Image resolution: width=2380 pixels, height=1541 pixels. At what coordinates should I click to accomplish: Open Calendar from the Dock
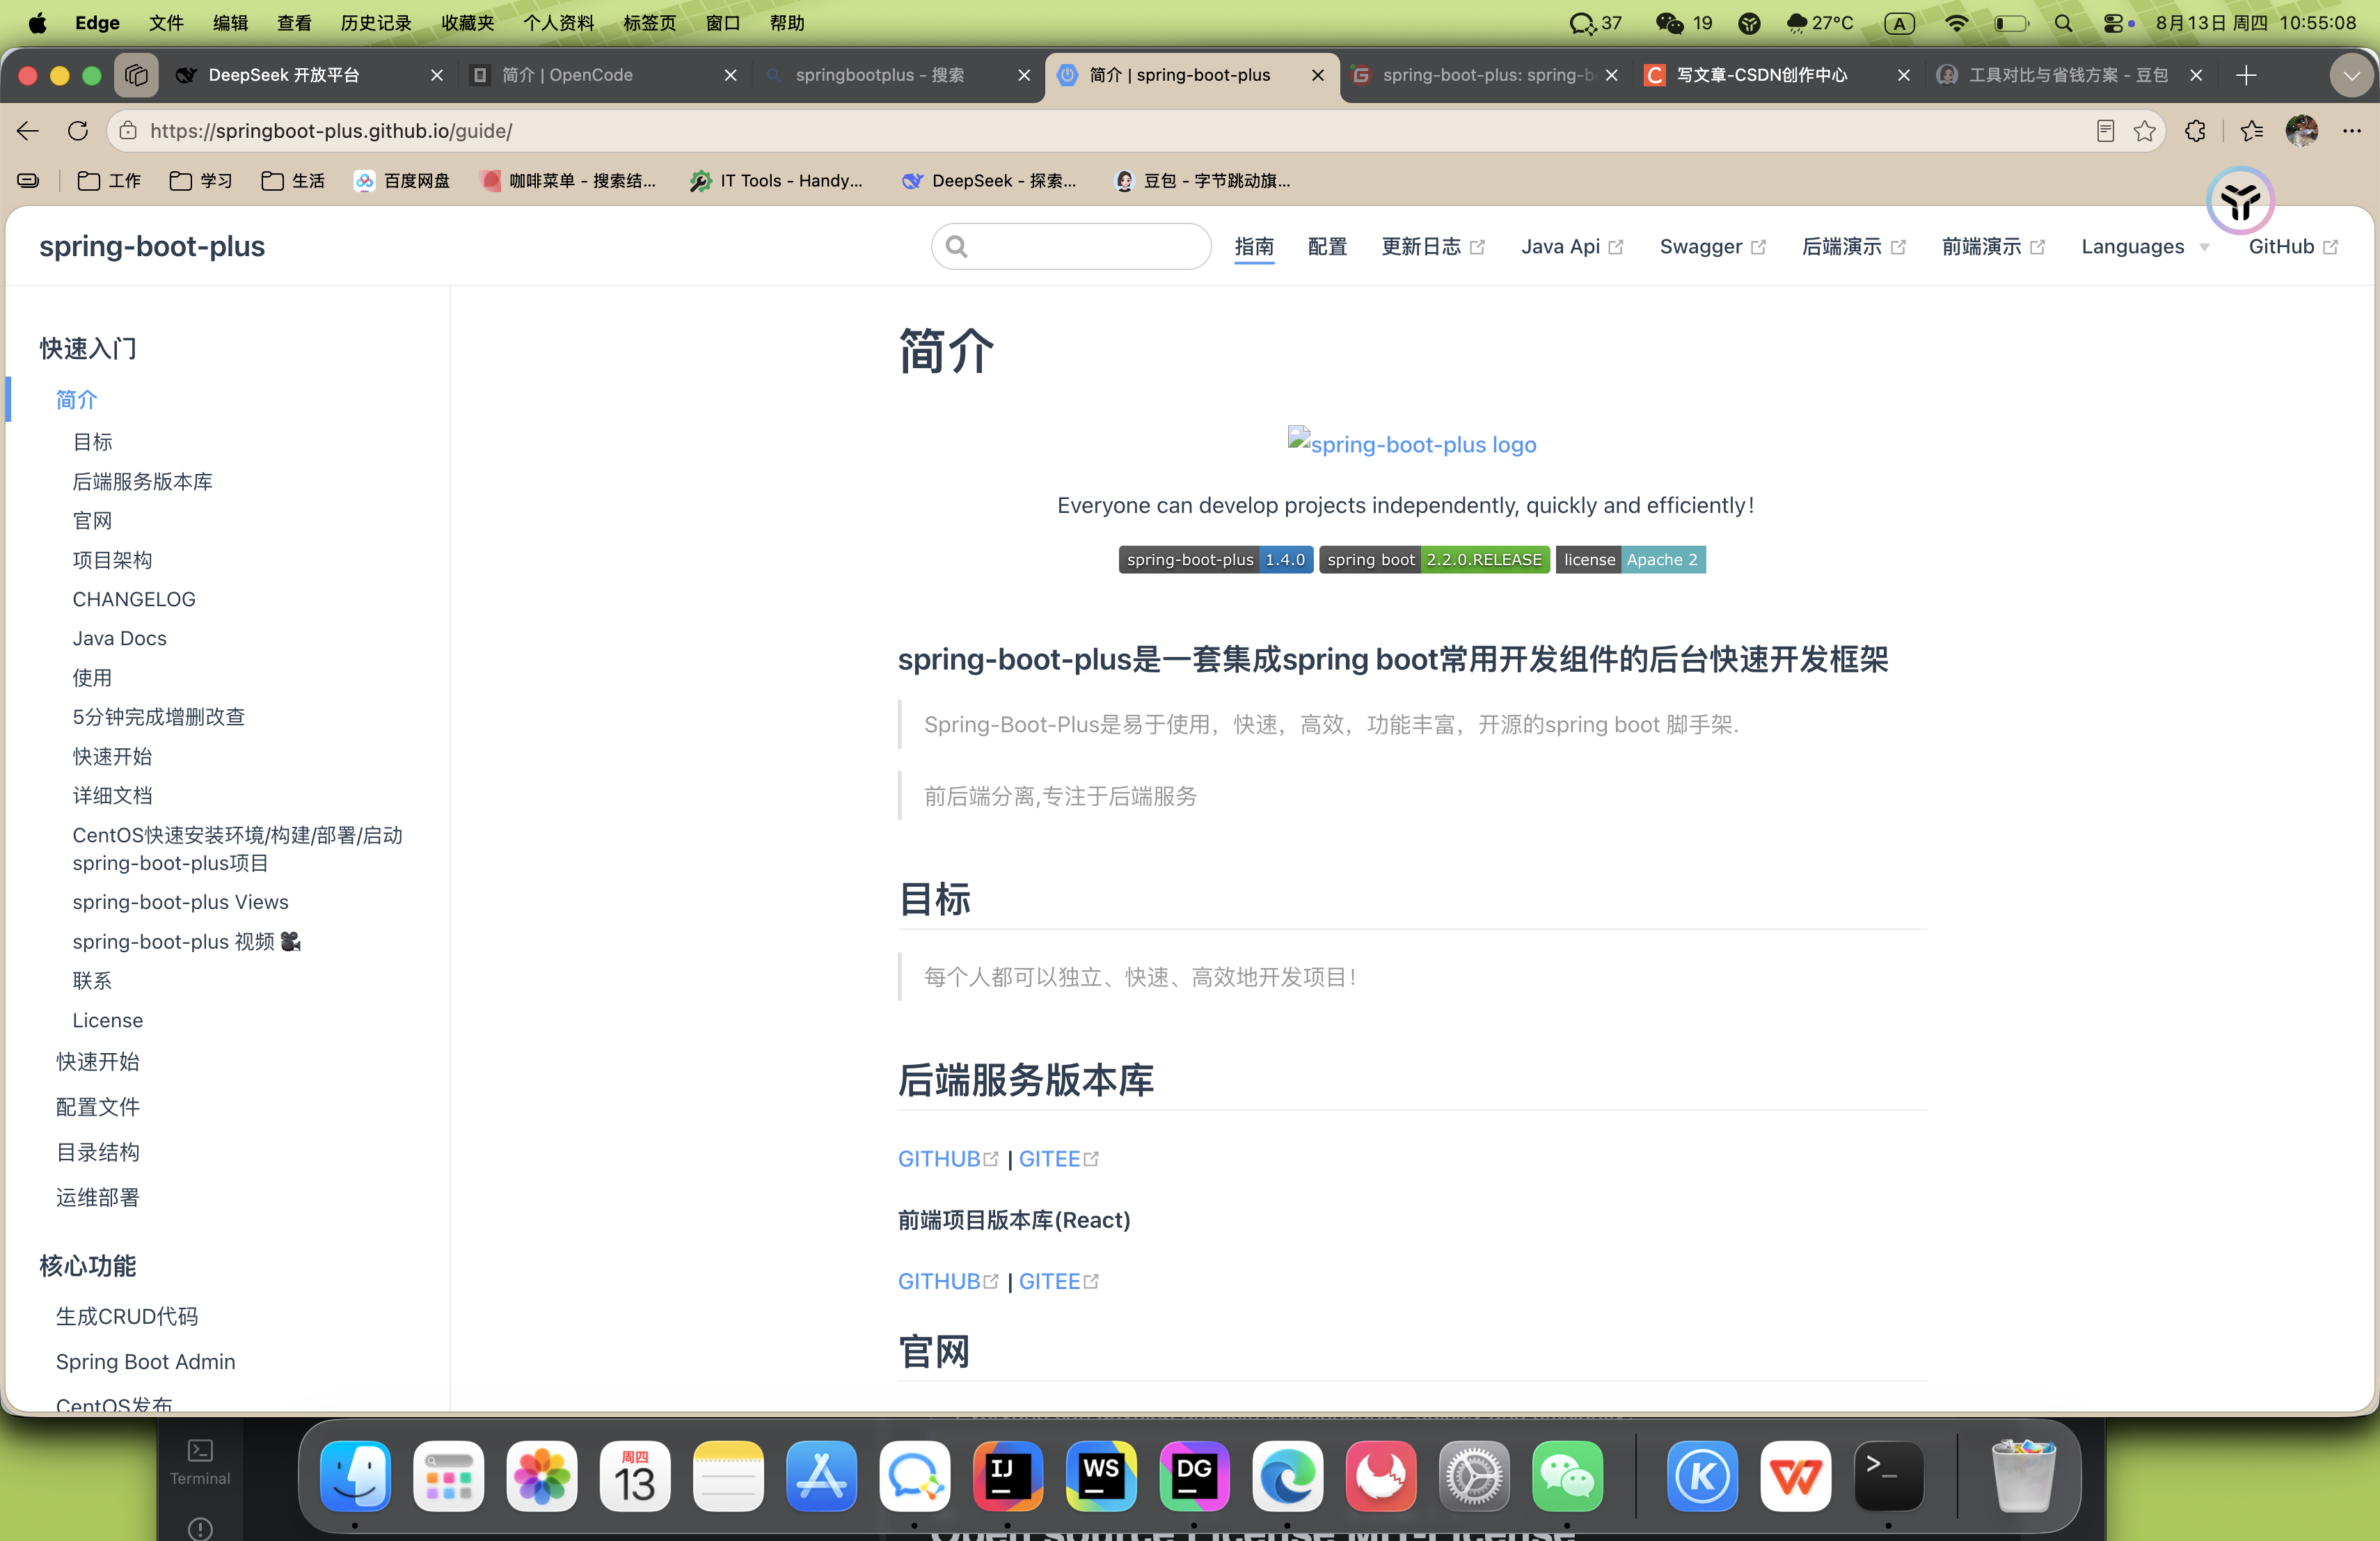point(635,1476)
